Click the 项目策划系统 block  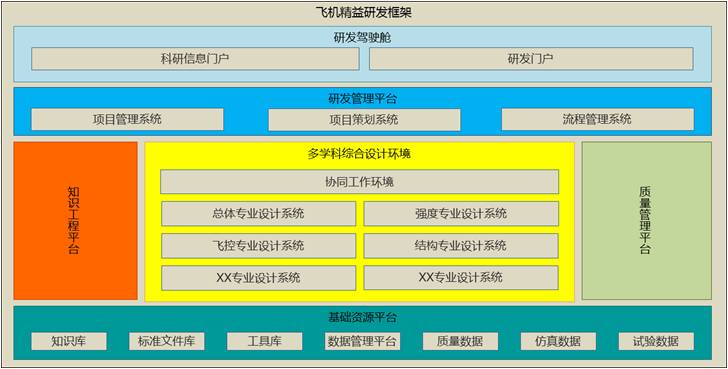point(364,120)
